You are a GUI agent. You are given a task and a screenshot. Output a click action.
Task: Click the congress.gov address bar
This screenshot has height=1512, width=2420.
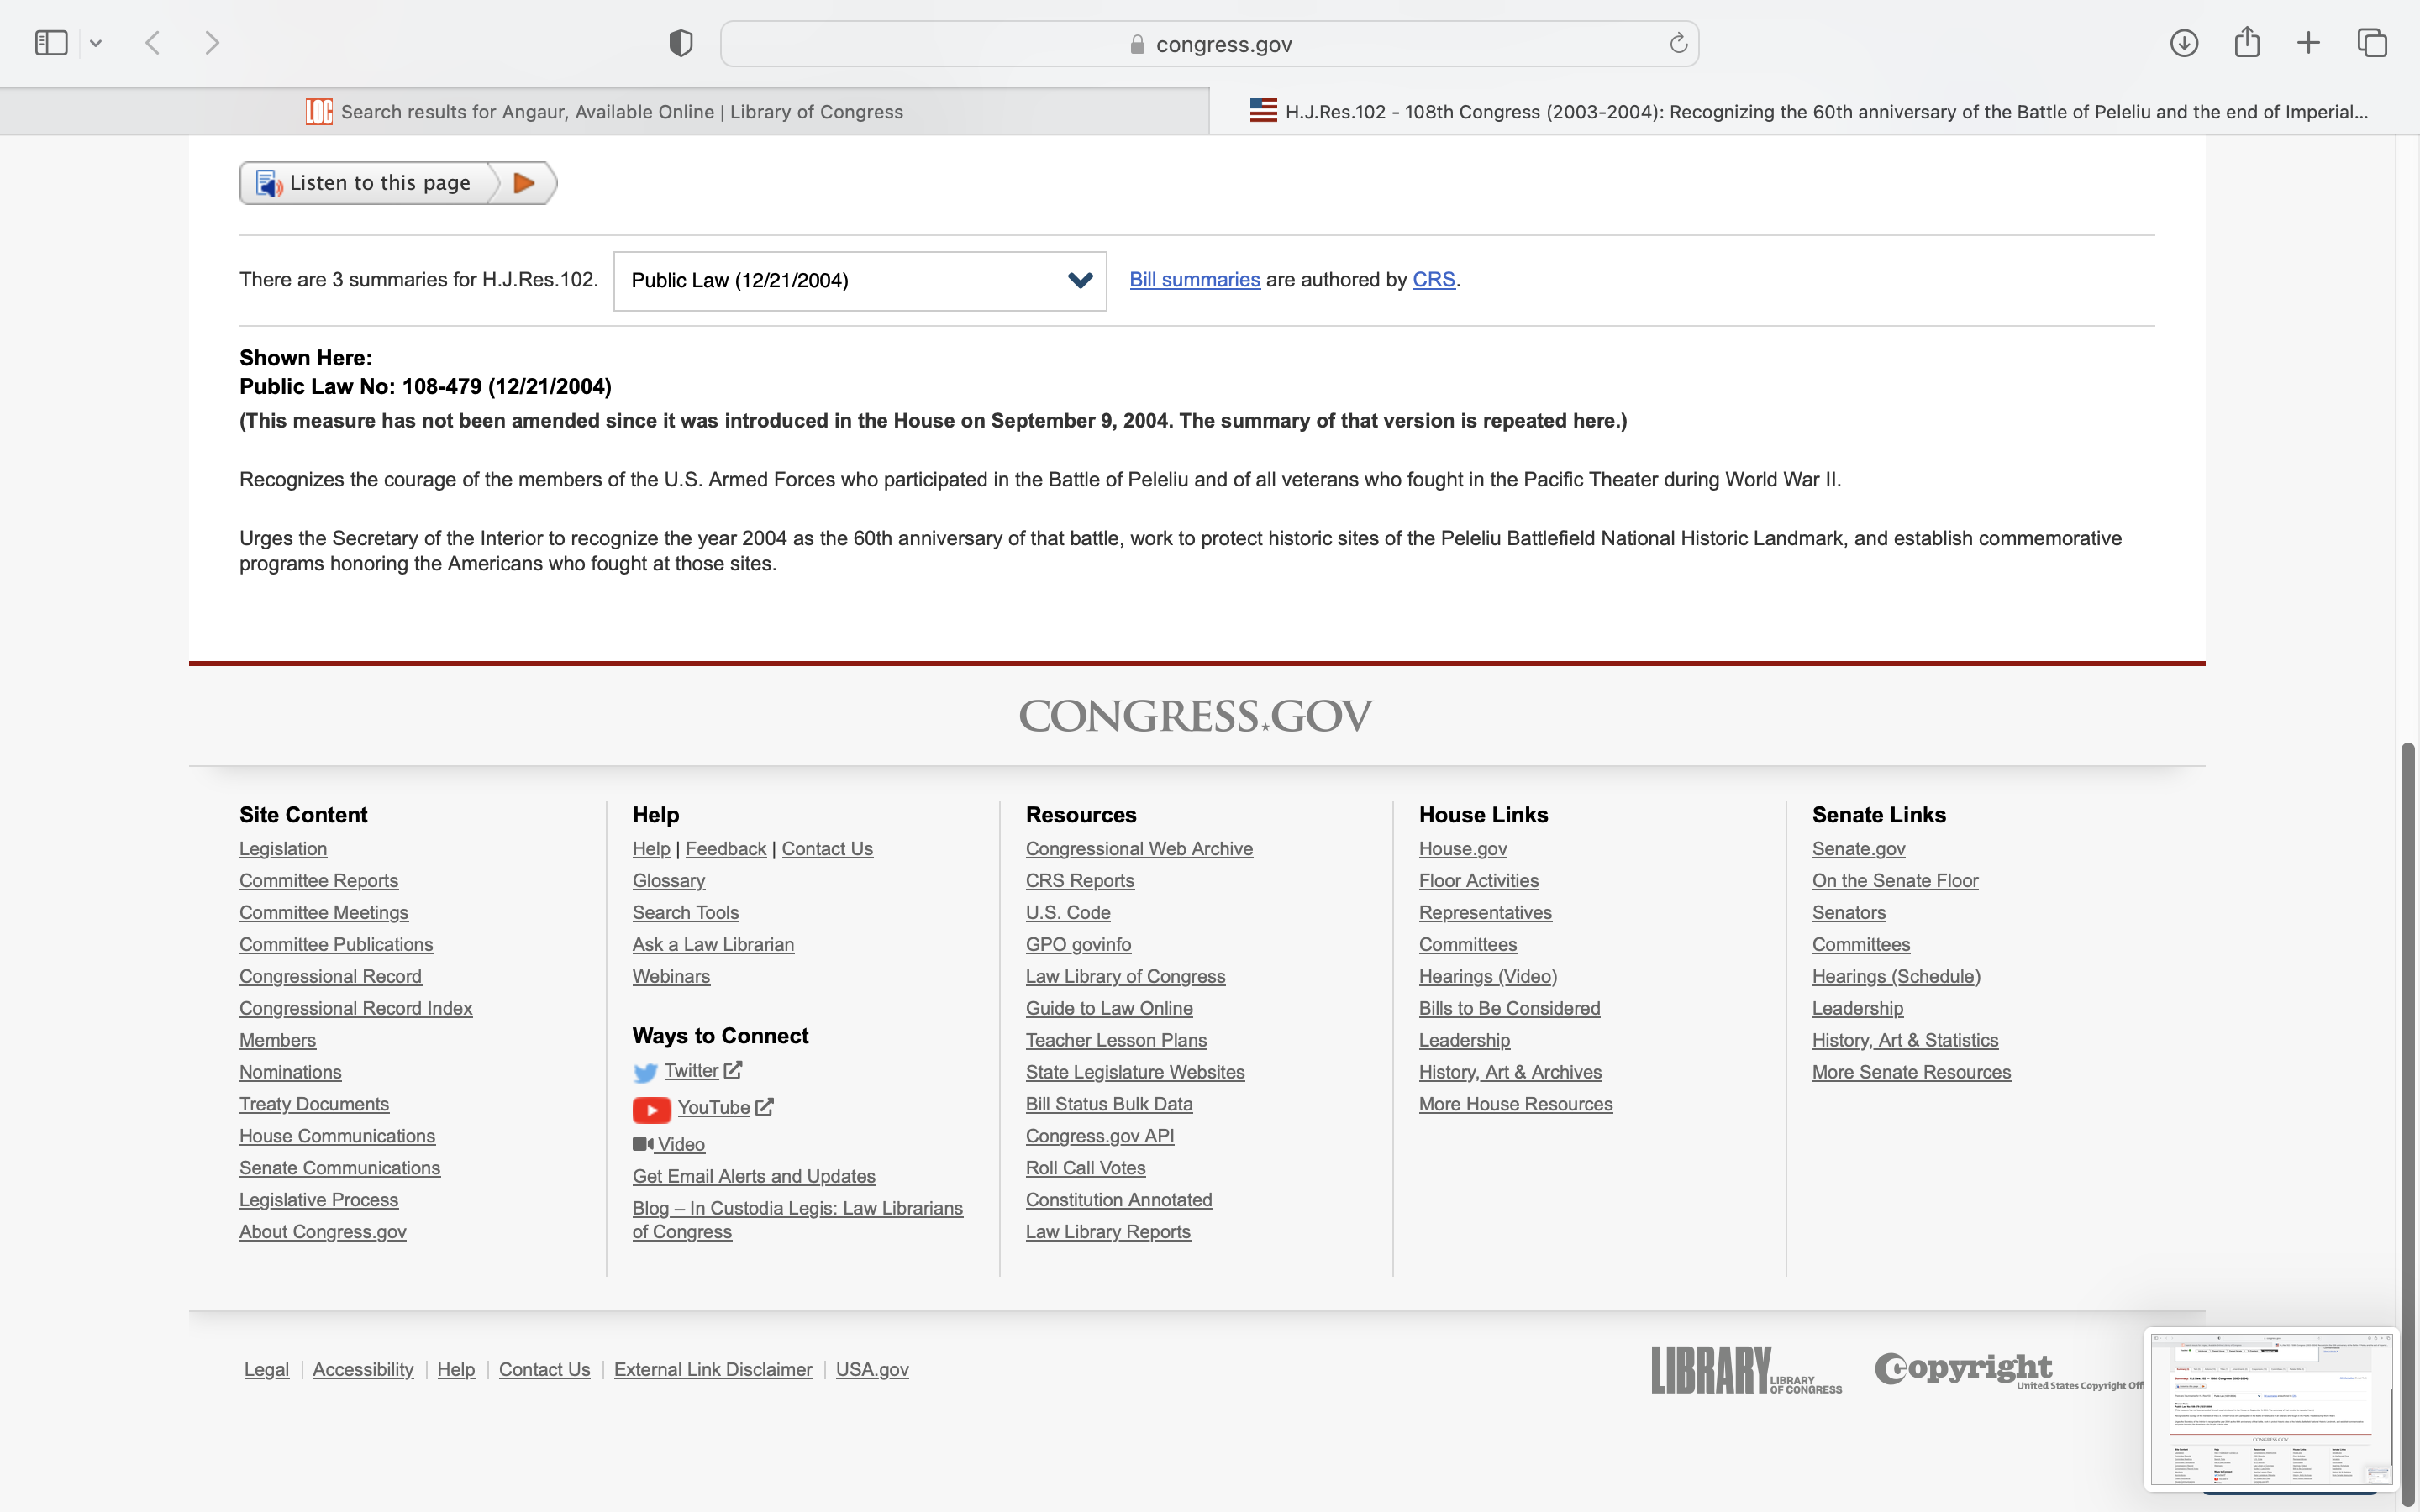[x=1209, y=44]
